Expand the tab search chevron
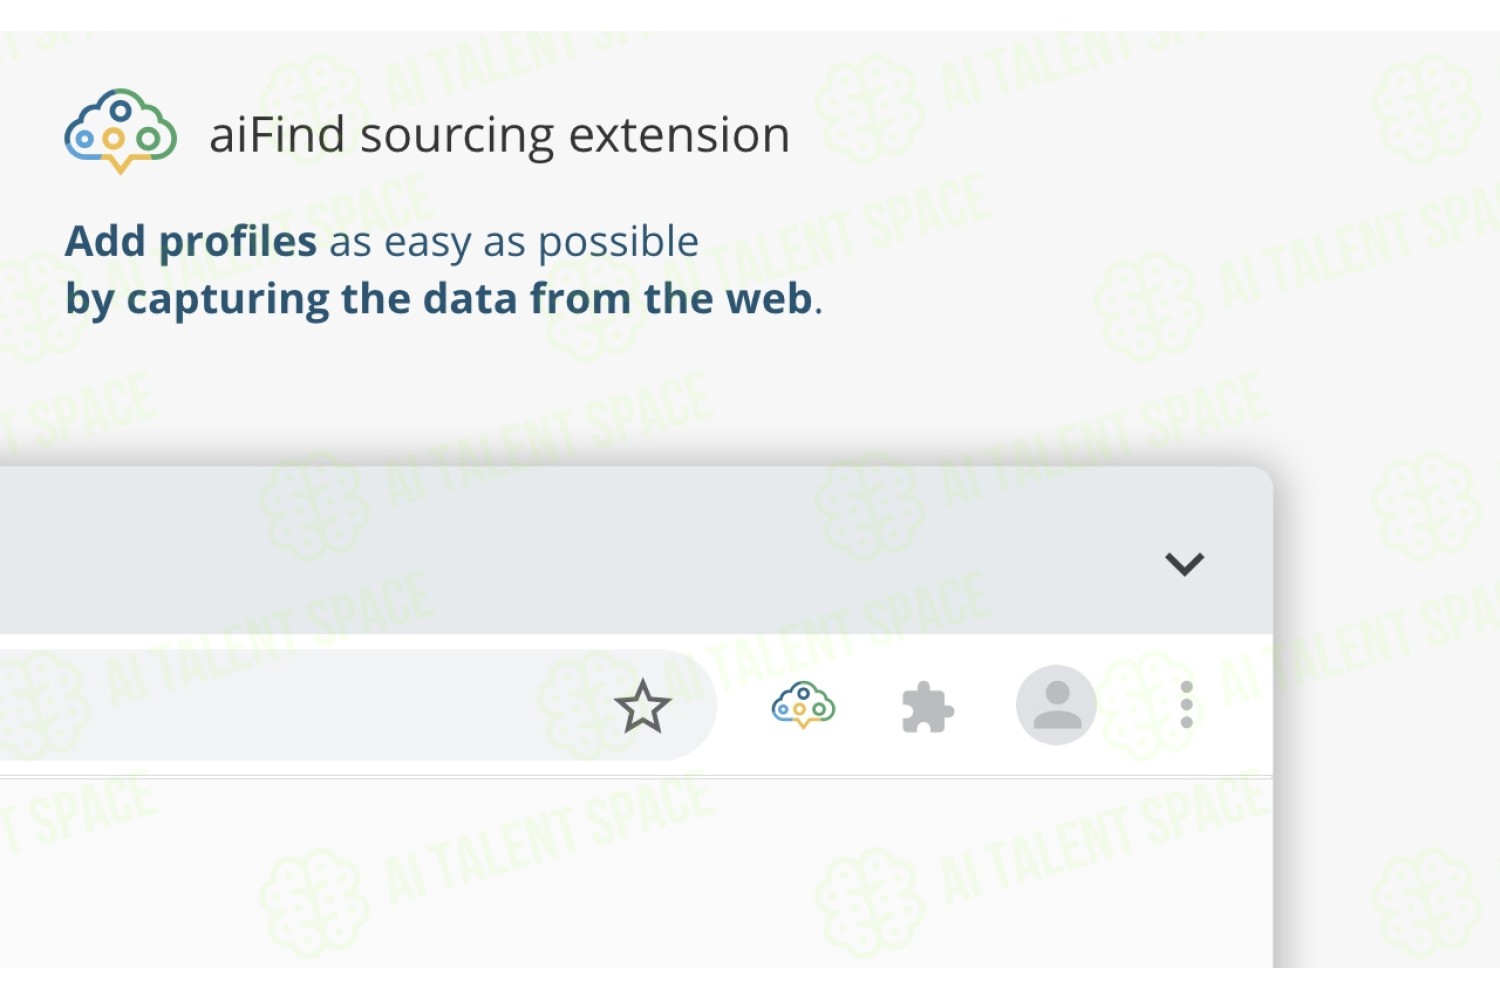The image size is (1500, 1000). click(x=1184, y=564)
